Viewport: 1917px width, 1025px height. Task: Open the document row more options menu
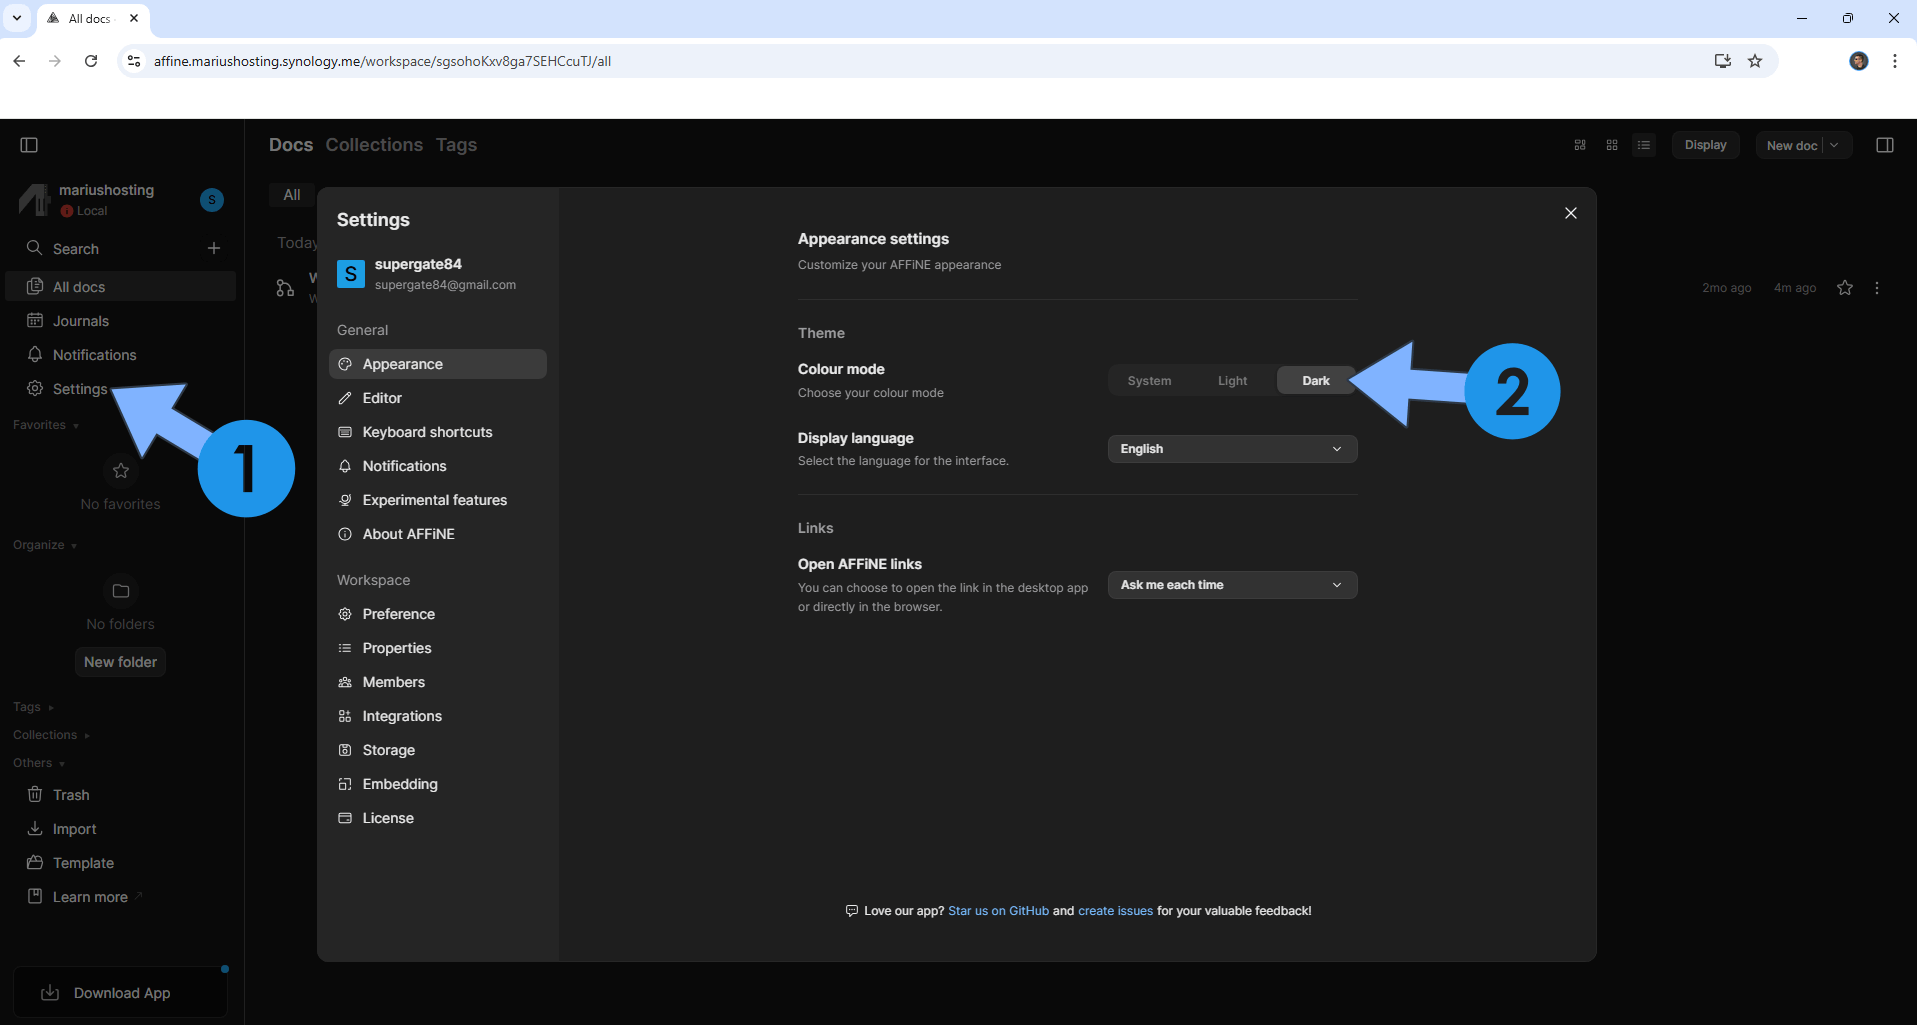(x=1877, y=288)
